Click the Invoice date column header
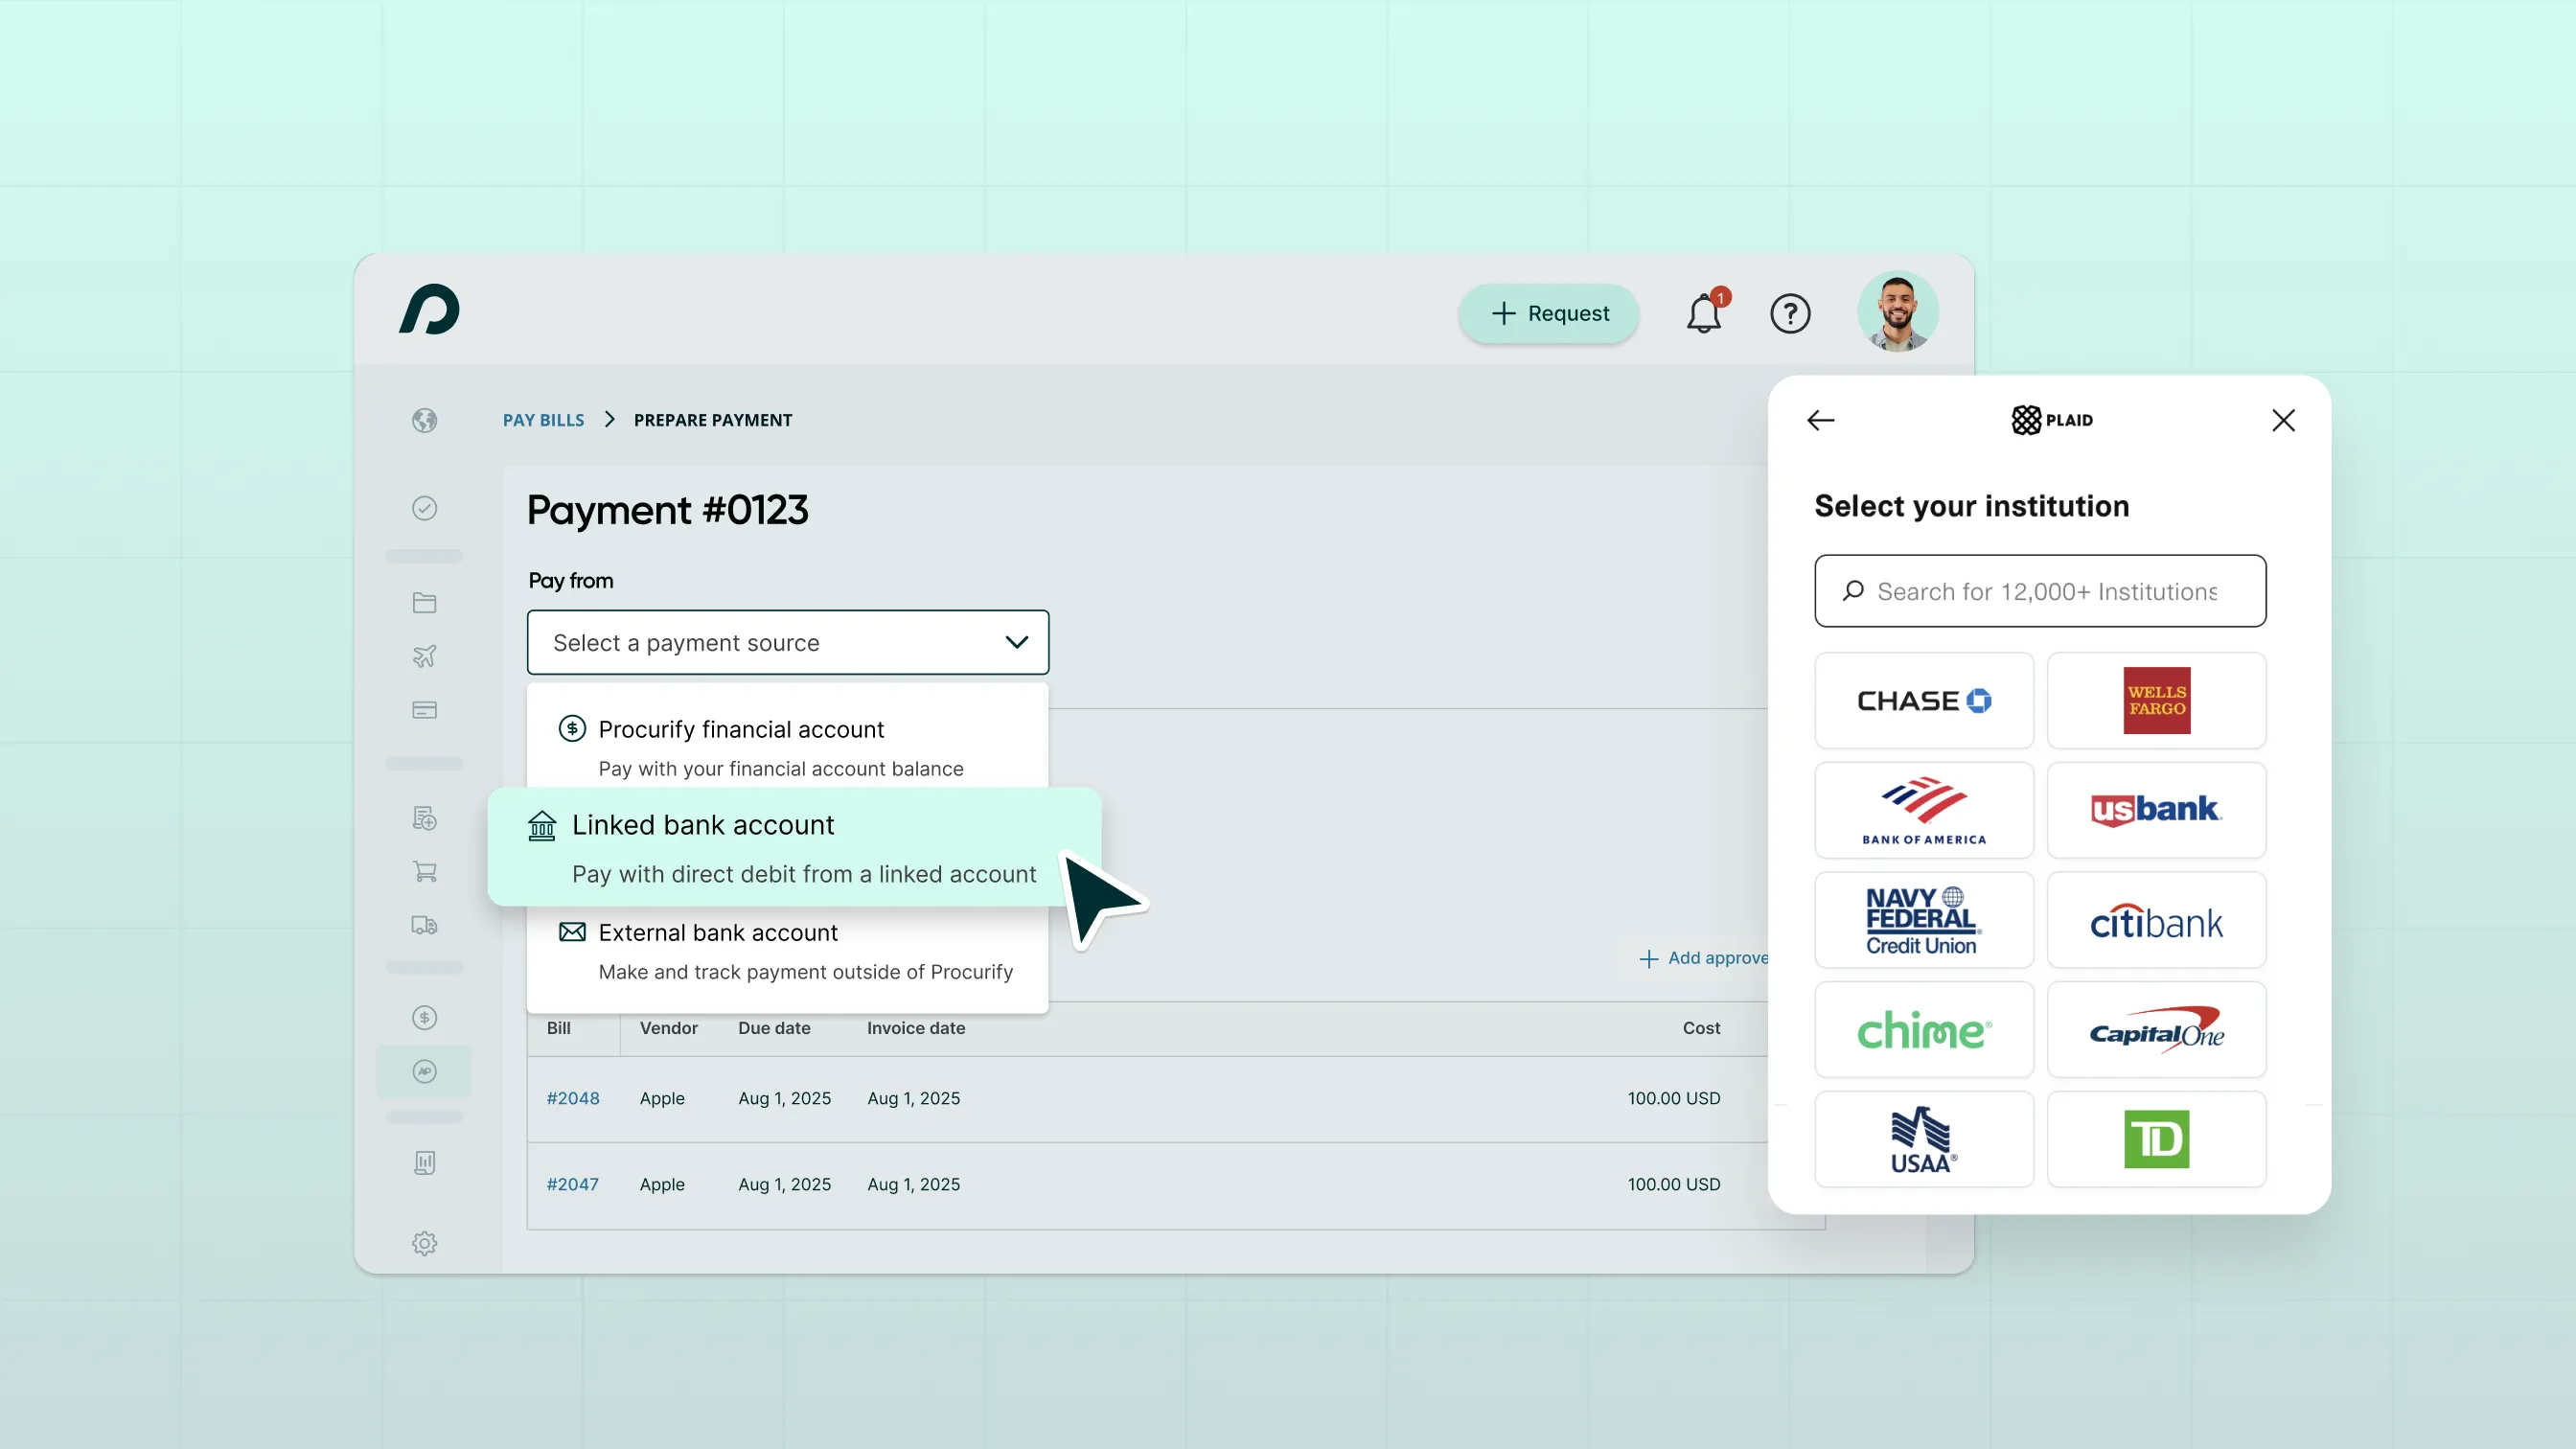This screenshot has width=2576, height=1449. [916, 1028]
